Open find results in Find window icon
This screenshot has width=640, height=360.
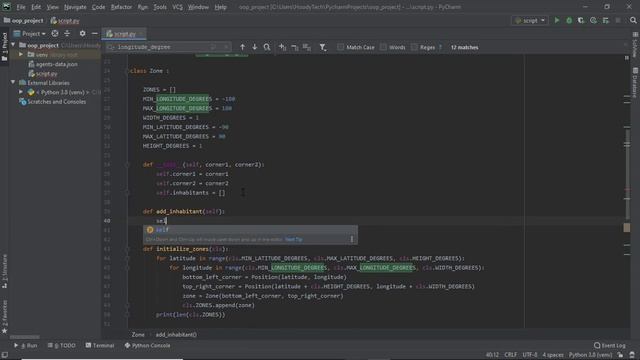tap(267, 47)
